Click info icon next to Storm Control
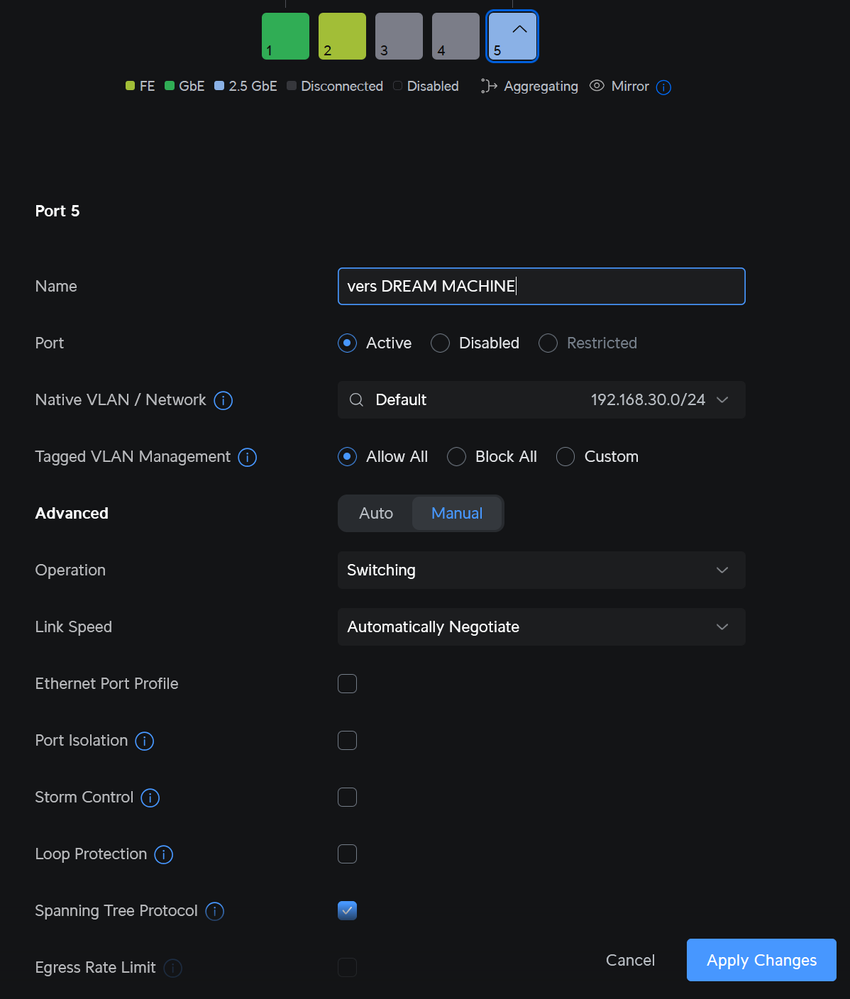Screen dimensions: 850x999 pos(150,798)
